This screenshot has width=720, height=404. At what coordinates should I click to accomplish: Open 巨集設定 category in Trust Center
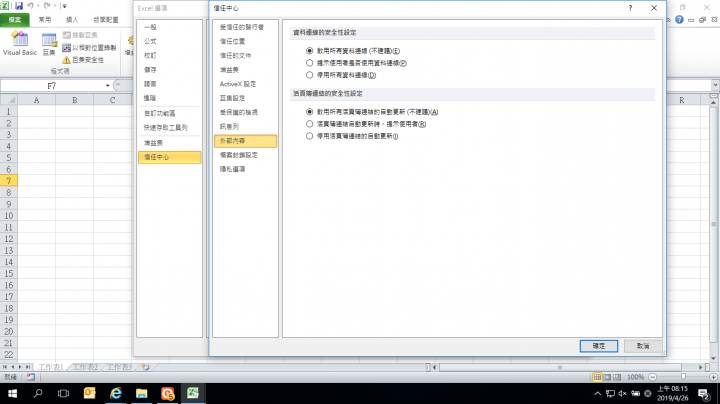pyautogui.click(x=245, y=98)
